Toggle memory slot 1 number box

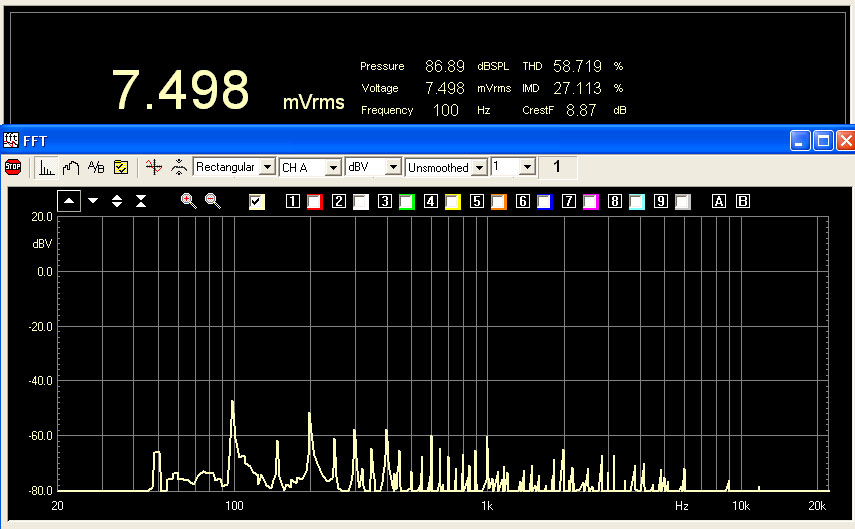(293, 202)
